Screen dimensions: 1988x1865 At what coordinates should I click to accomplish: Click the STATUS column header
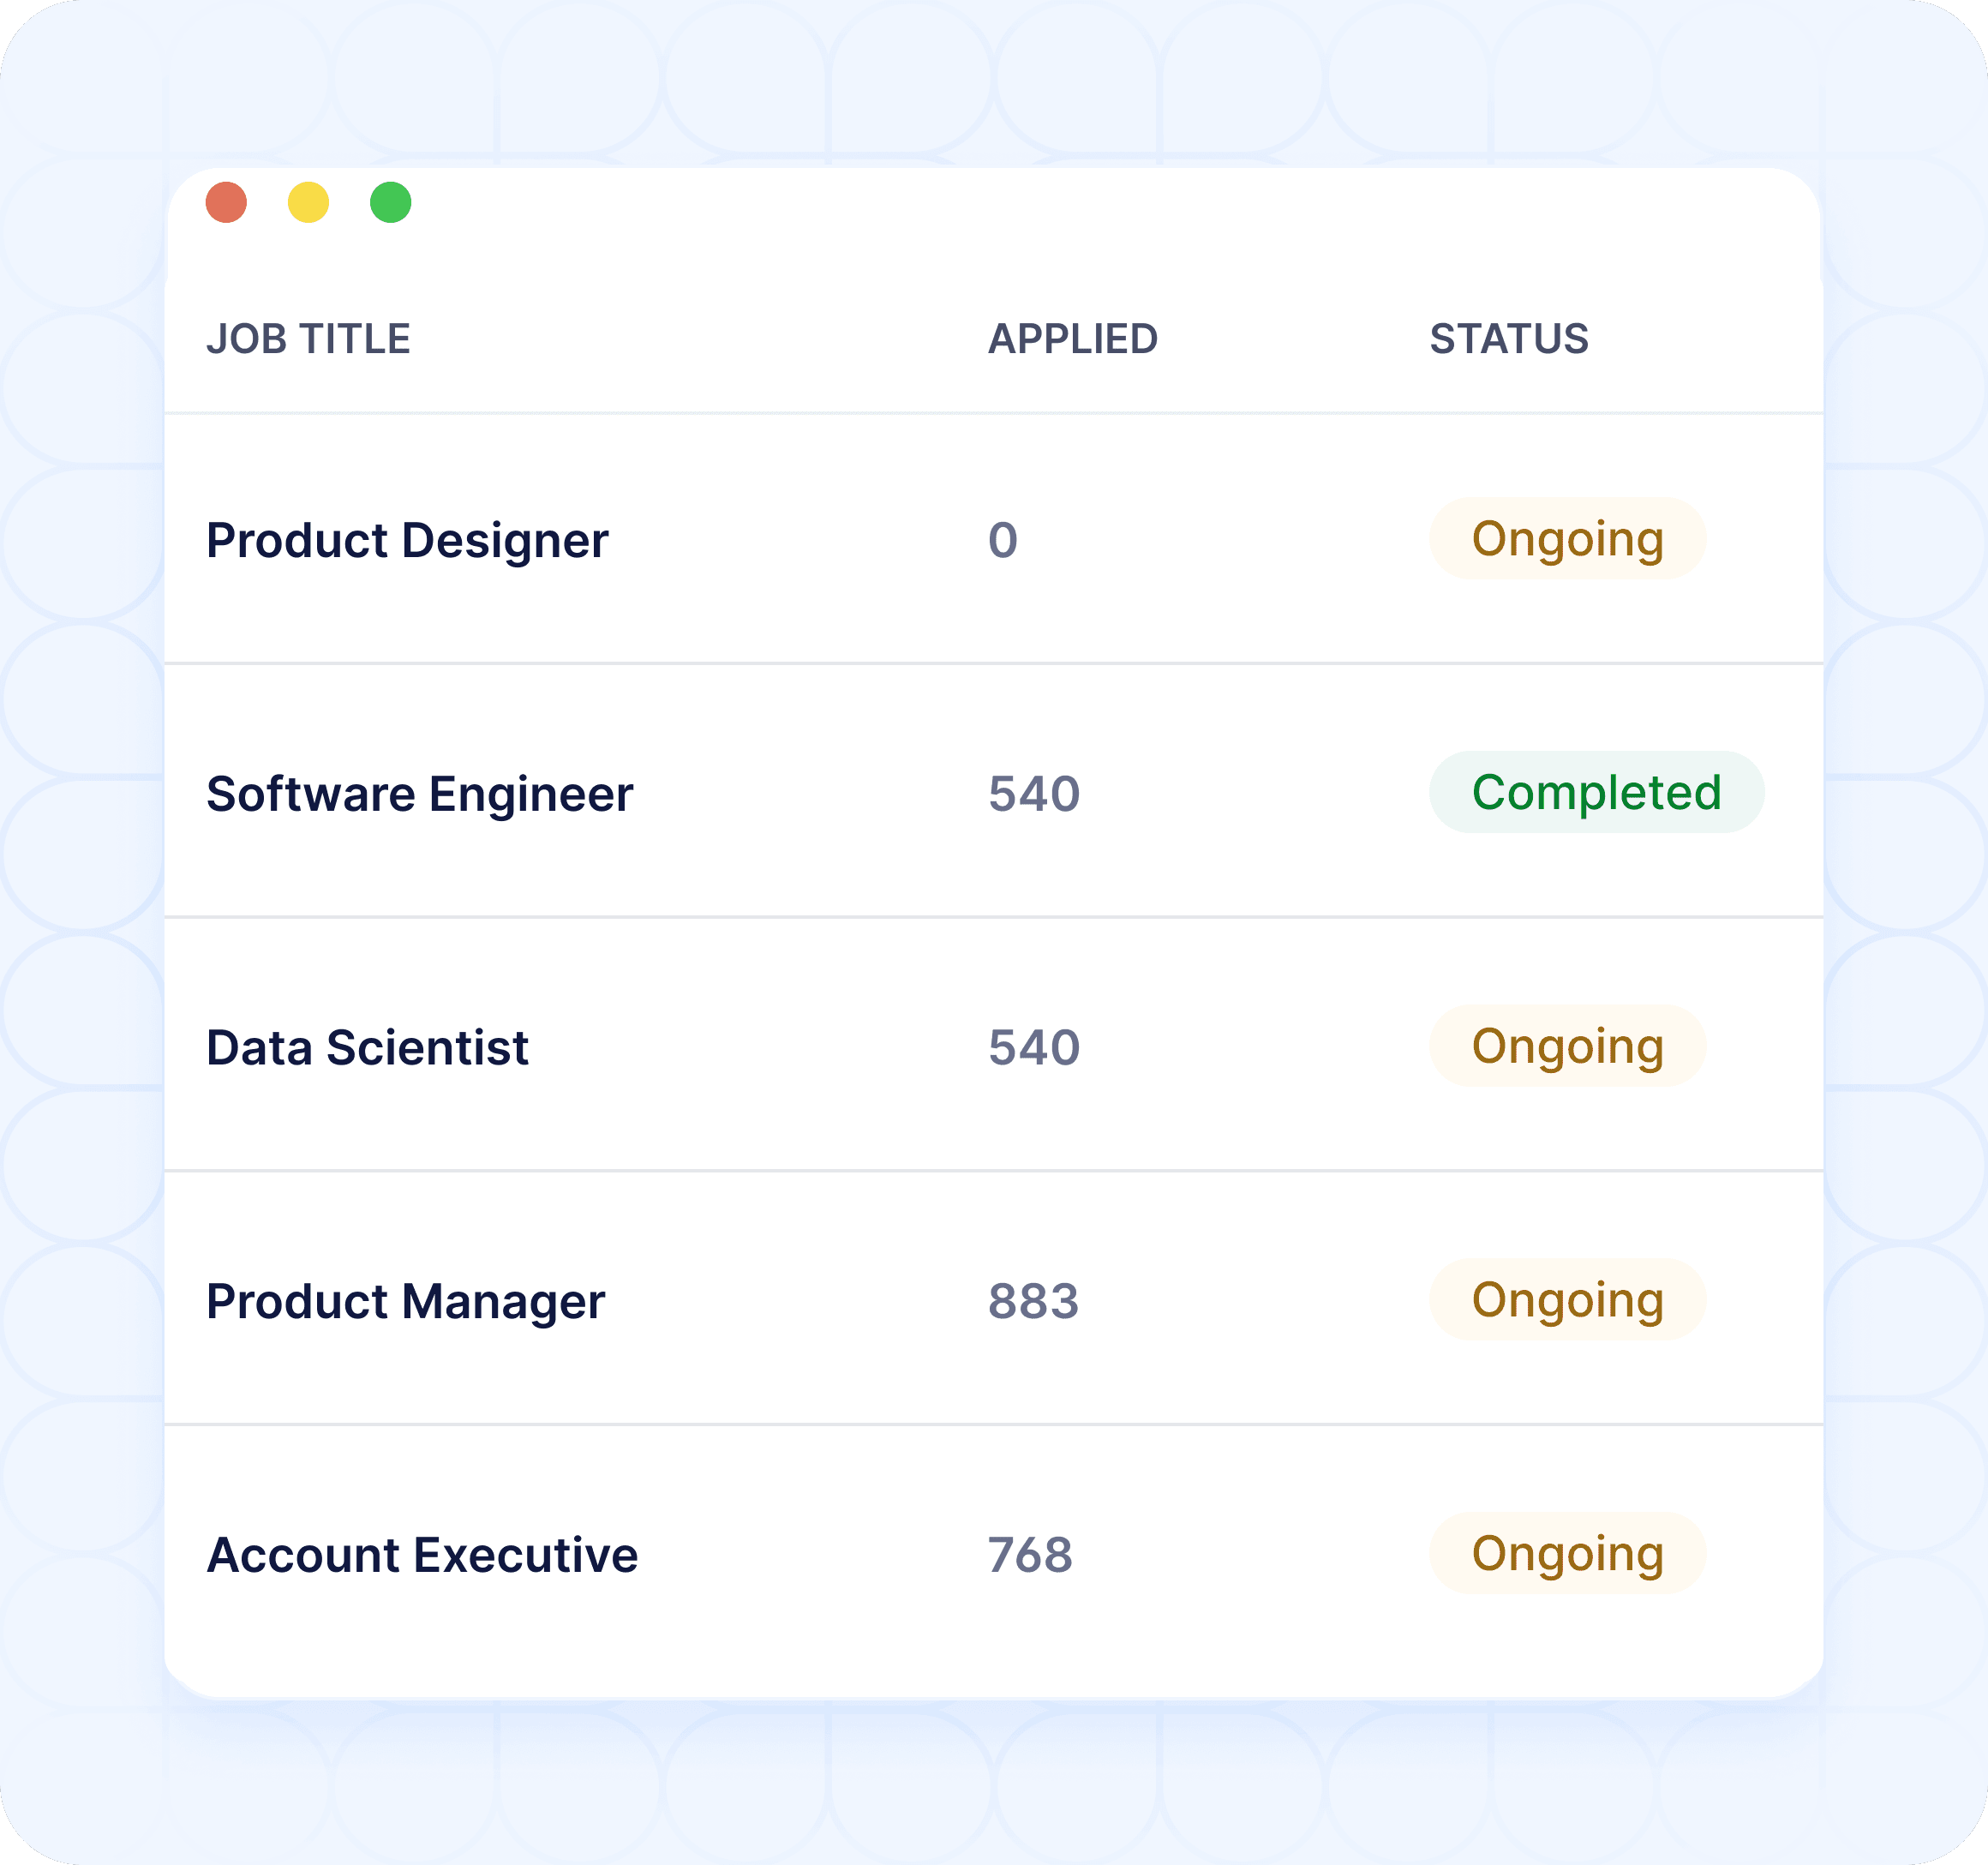point(1508,339)
